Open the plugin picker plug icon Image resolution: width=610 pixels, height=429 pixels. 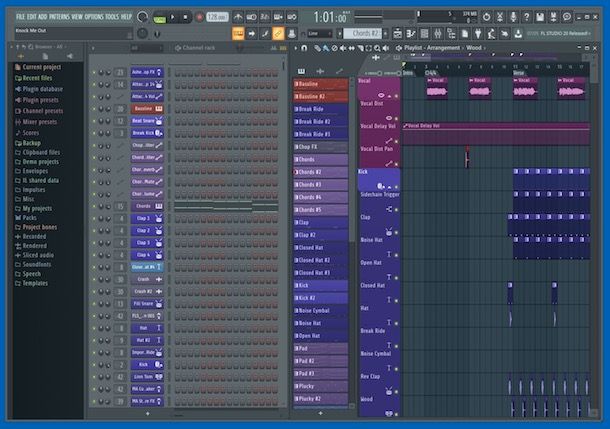(478, 34)
